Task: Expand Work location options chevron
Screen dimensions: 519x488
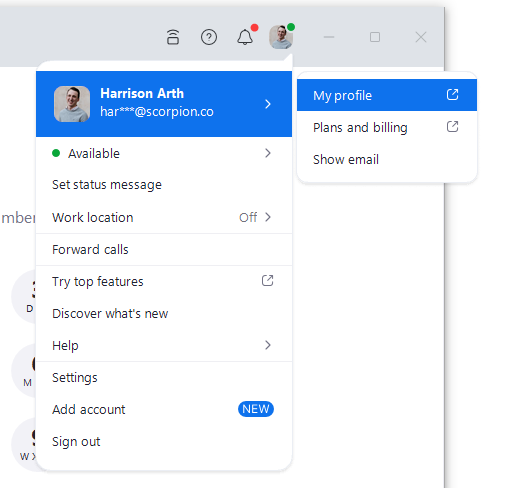Action: coord(268,217)
